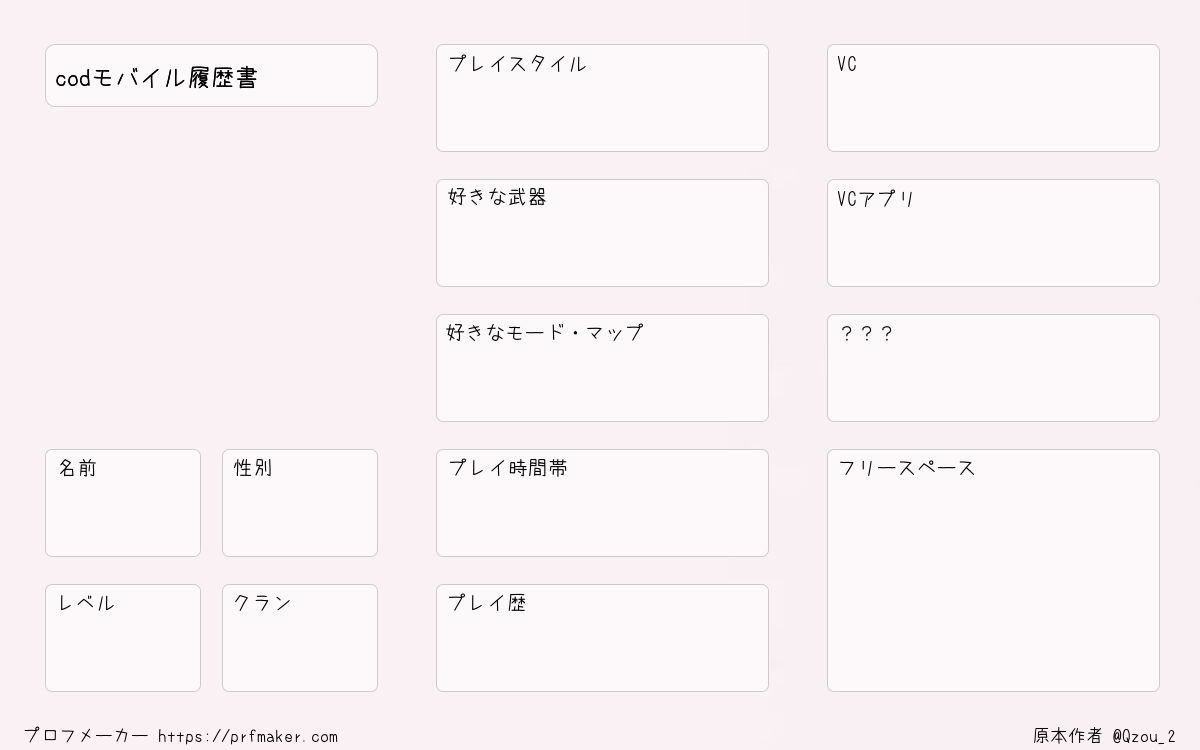Image resolution: width=1200 pixels, height=750 pixels.
Task: Click the 原本作者 credit text
Action: (1067, 736)
